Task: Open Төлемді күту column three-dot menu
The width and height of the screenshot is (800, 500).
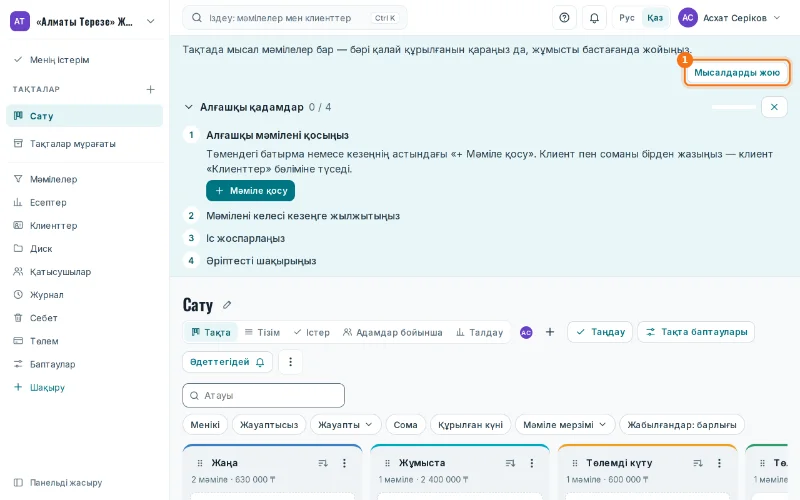Action: (x=719, y=463)
